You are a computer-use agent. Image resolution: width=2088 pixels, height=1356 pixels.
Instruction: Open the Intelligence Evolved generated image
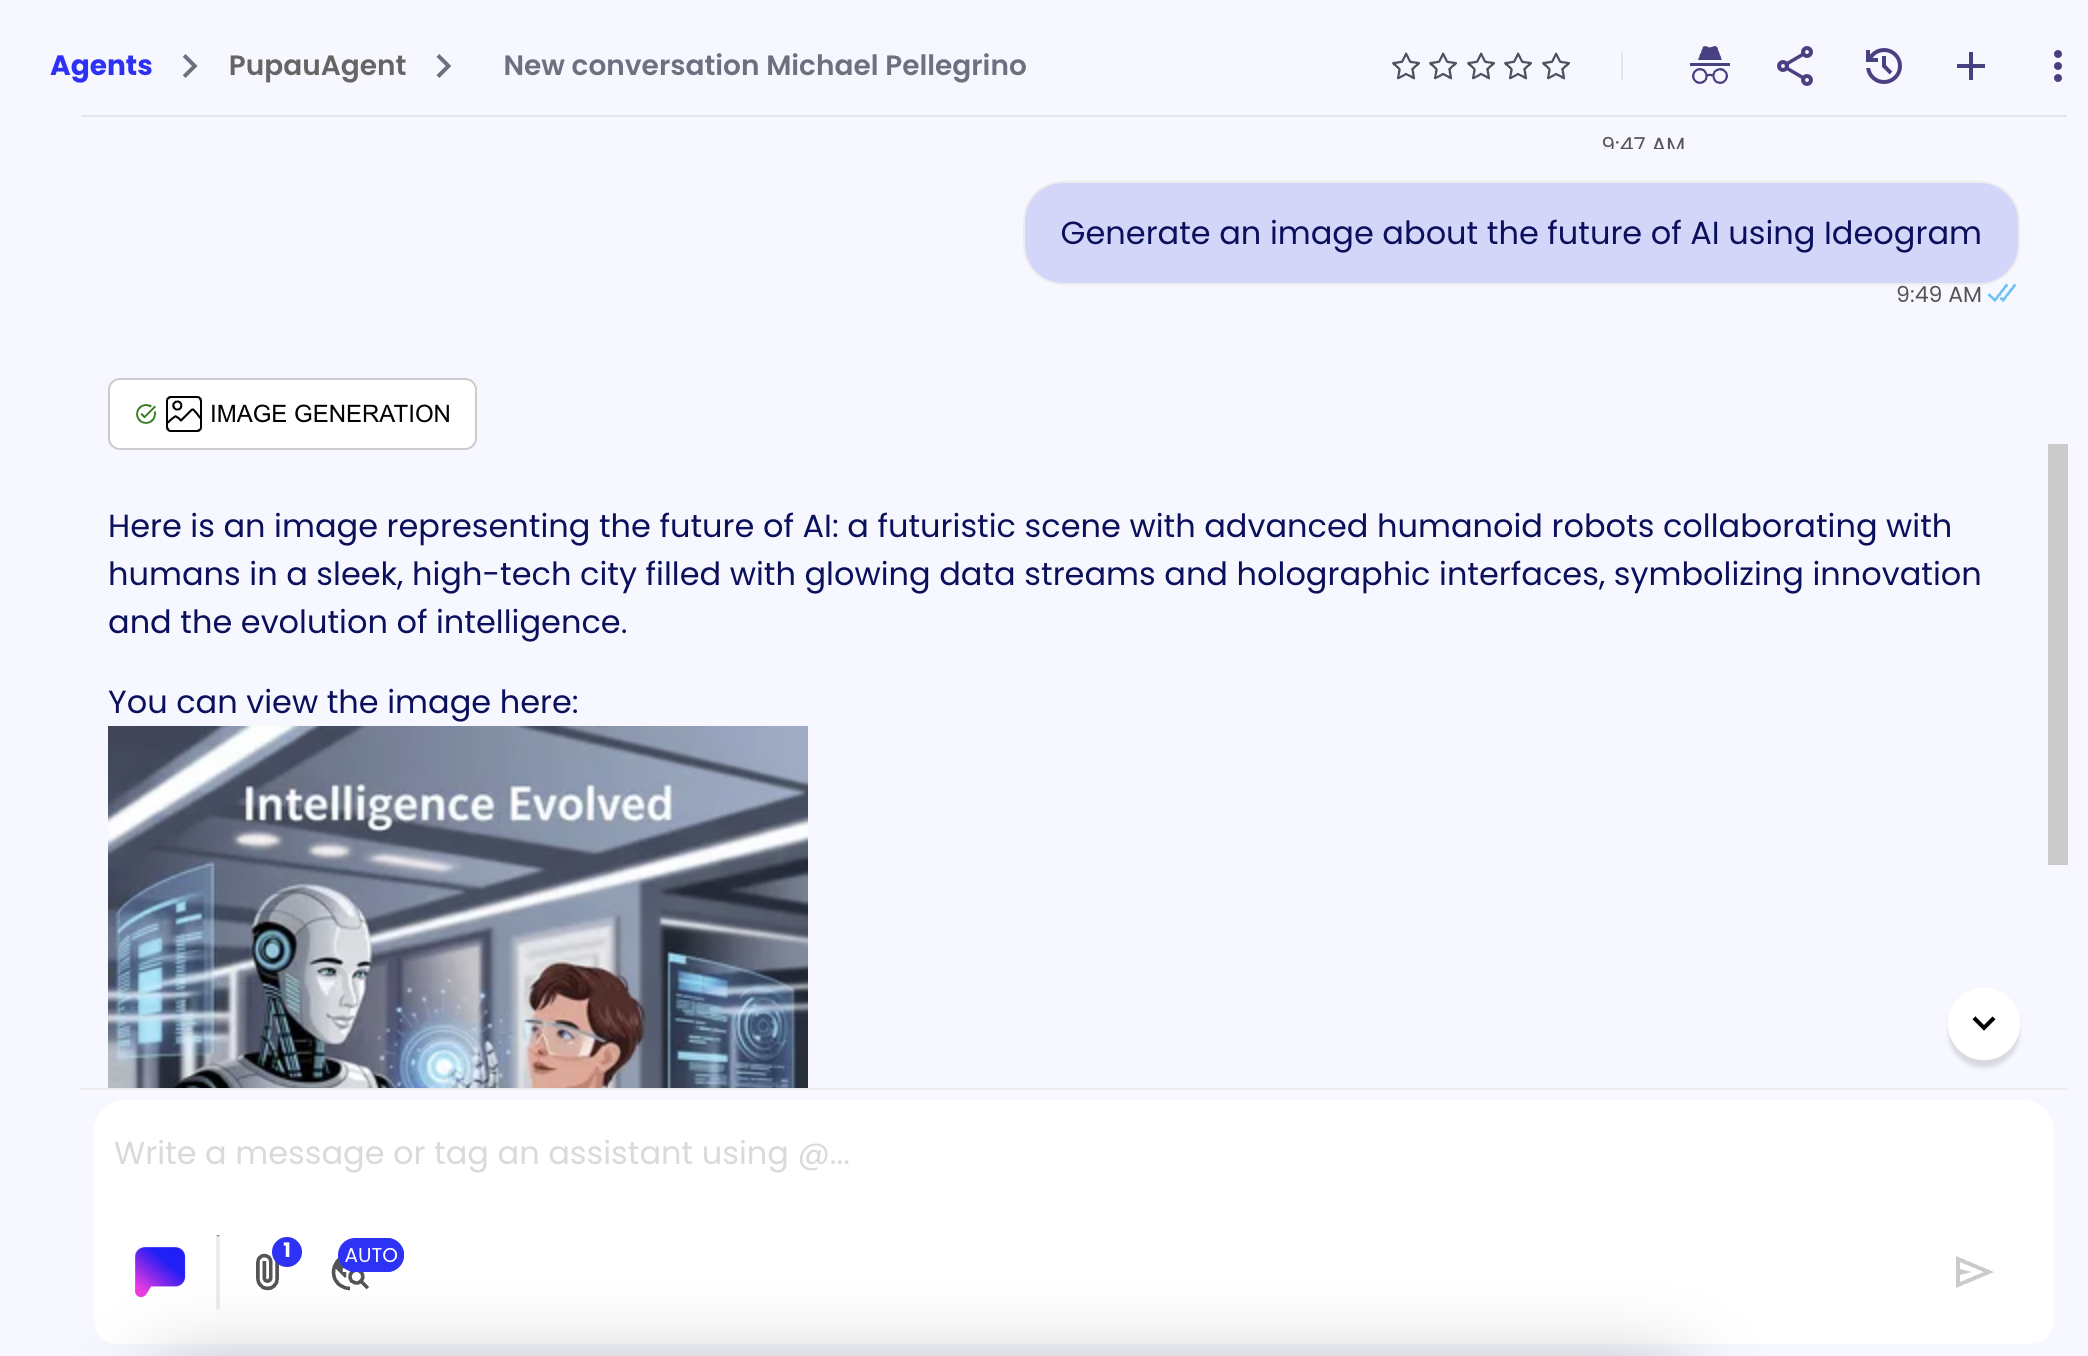point(458,907)
